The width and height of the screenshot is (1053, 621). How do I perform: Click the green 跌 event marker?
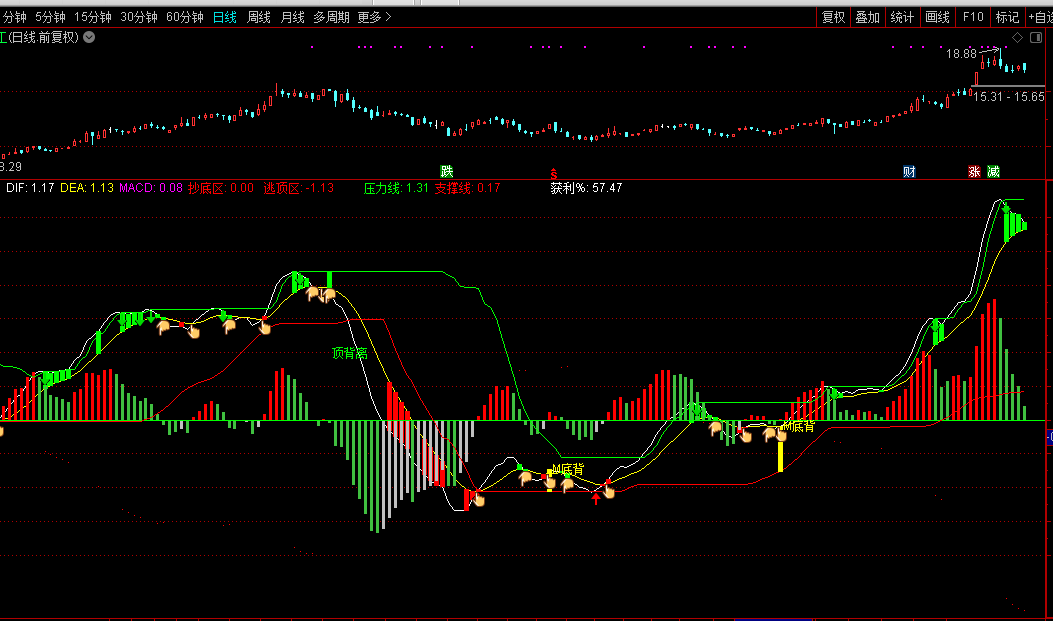(447, 172)
